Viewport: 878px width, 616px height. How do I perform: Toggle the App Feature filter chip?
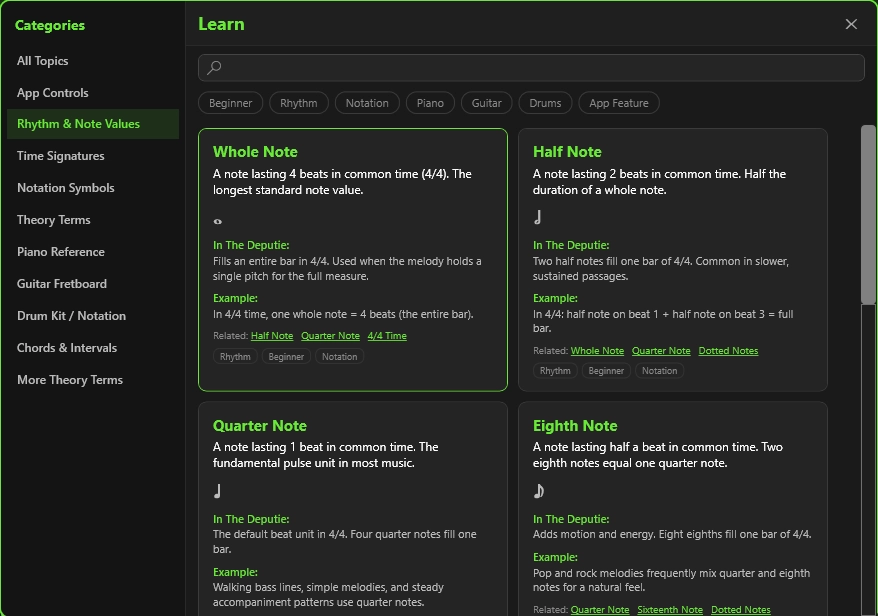pyautogui.click(x=619, y=103)
